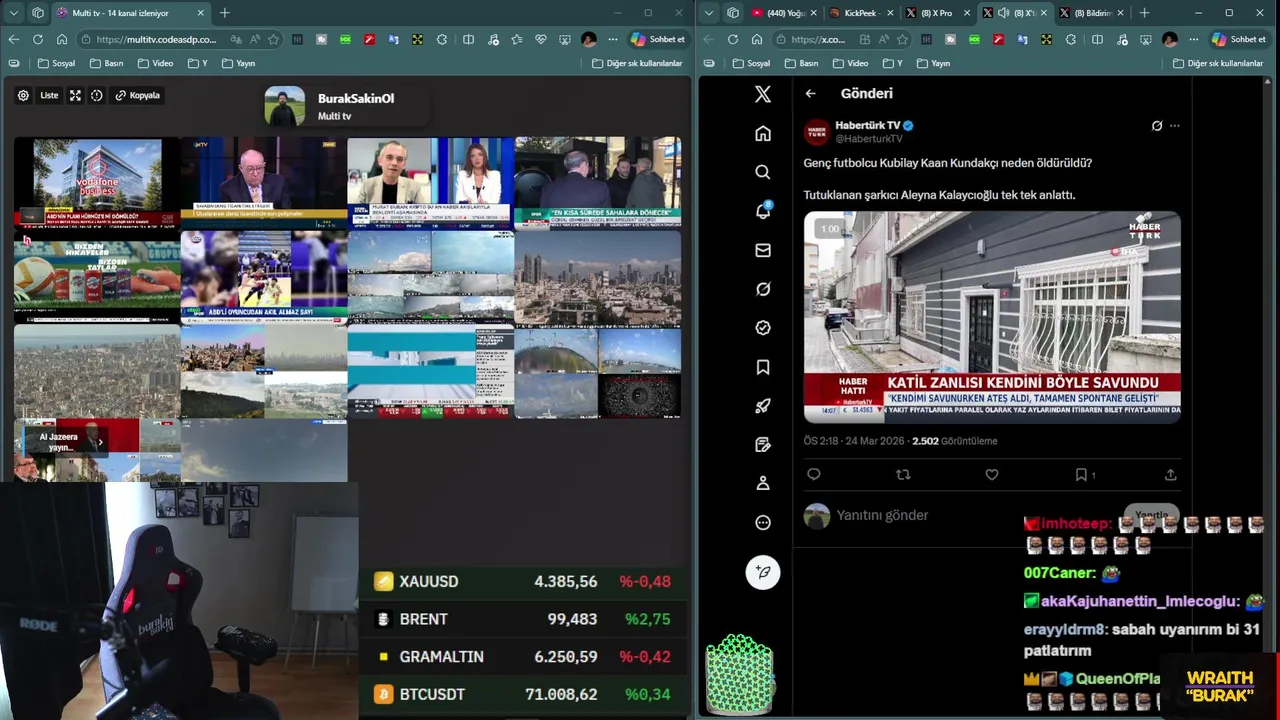Image resolution: width=1280 pixels, height=720 pixels.
Task: Toggle favorite star in X address bar
Action: (x=902, y=39)
